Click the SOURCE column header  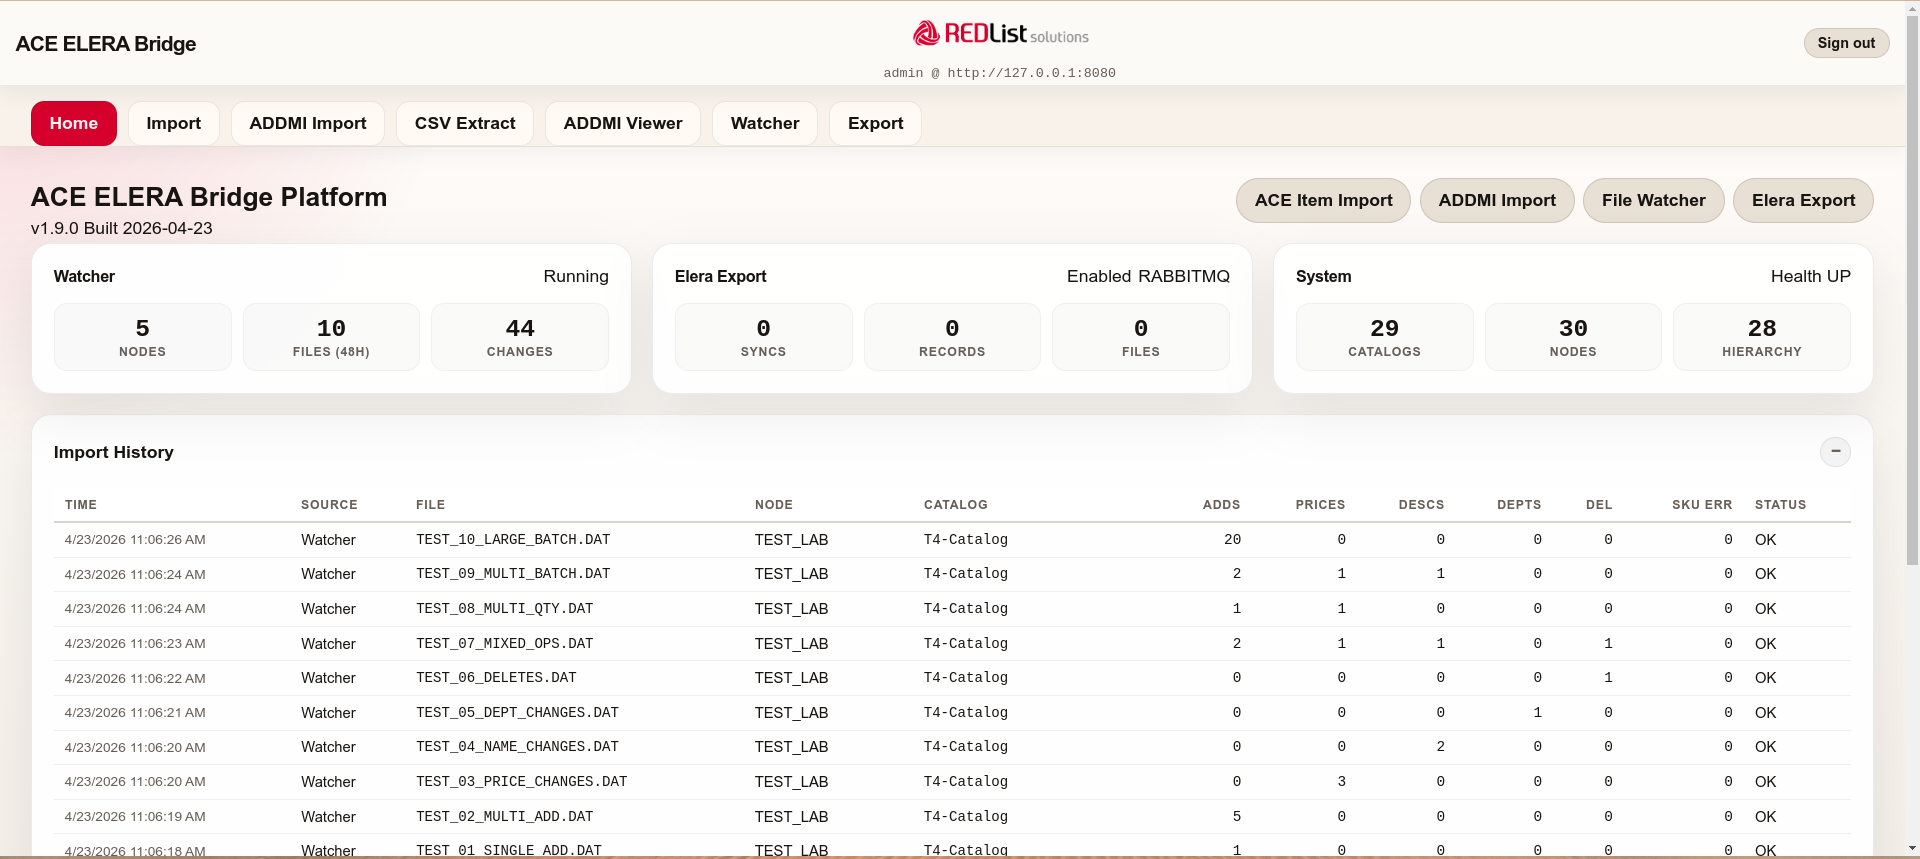(x=329, y=505)
